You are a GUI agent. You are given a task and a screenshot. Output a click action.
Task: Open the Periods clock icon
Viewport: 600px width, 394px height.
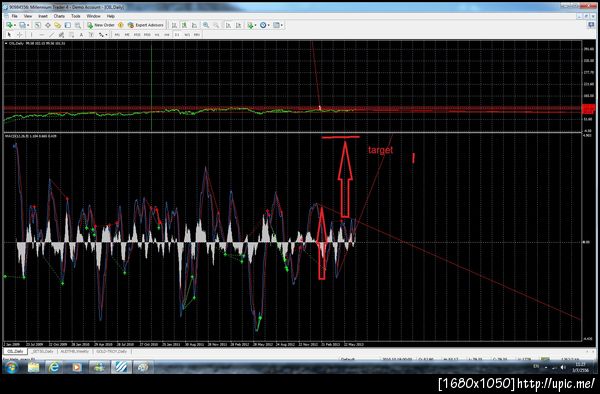pos(263,25)
